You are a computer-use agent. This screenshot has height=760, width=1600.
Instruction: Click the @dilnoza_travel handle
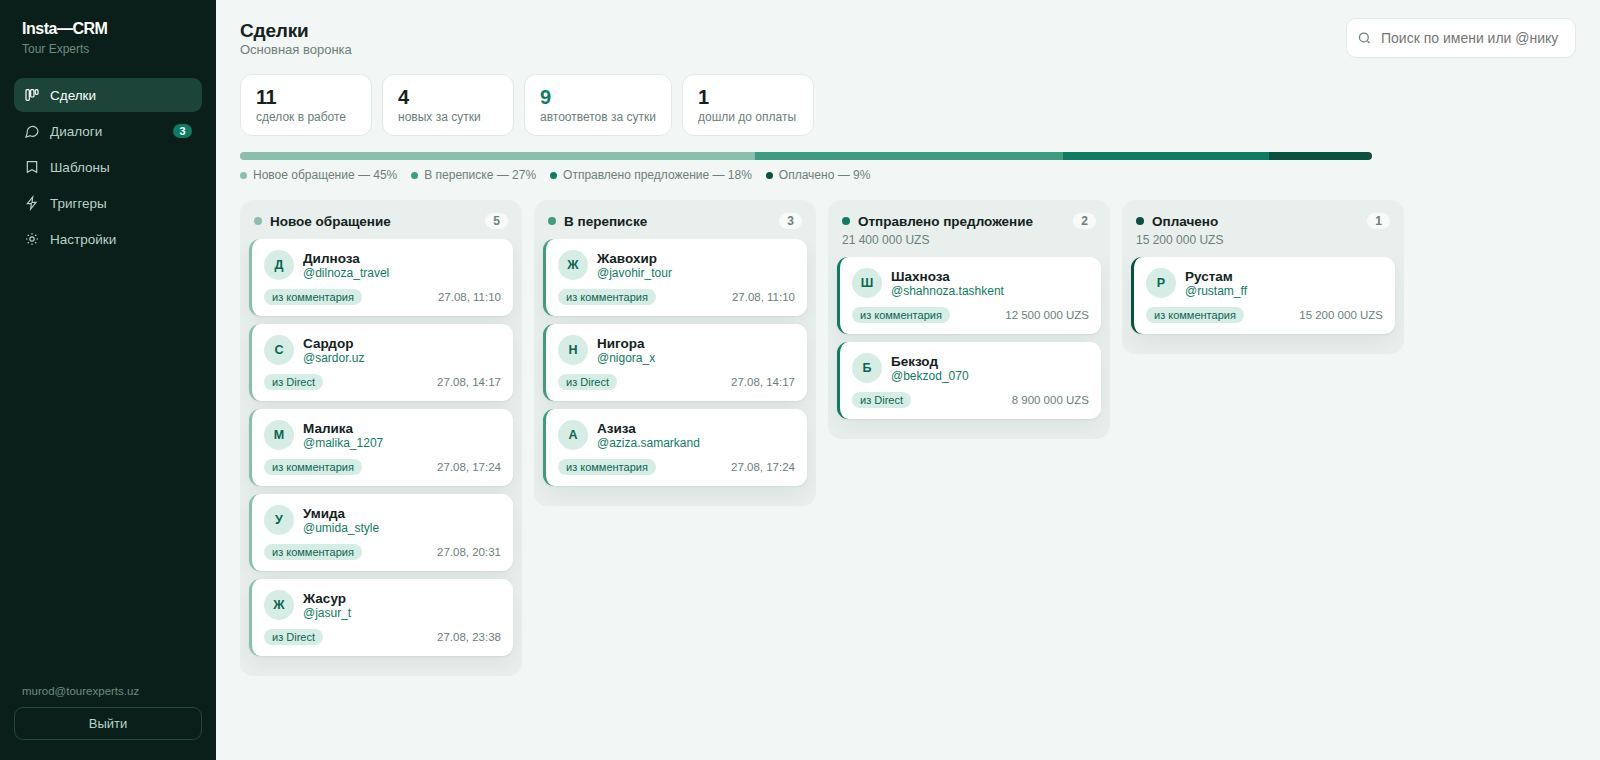[346, 273]
